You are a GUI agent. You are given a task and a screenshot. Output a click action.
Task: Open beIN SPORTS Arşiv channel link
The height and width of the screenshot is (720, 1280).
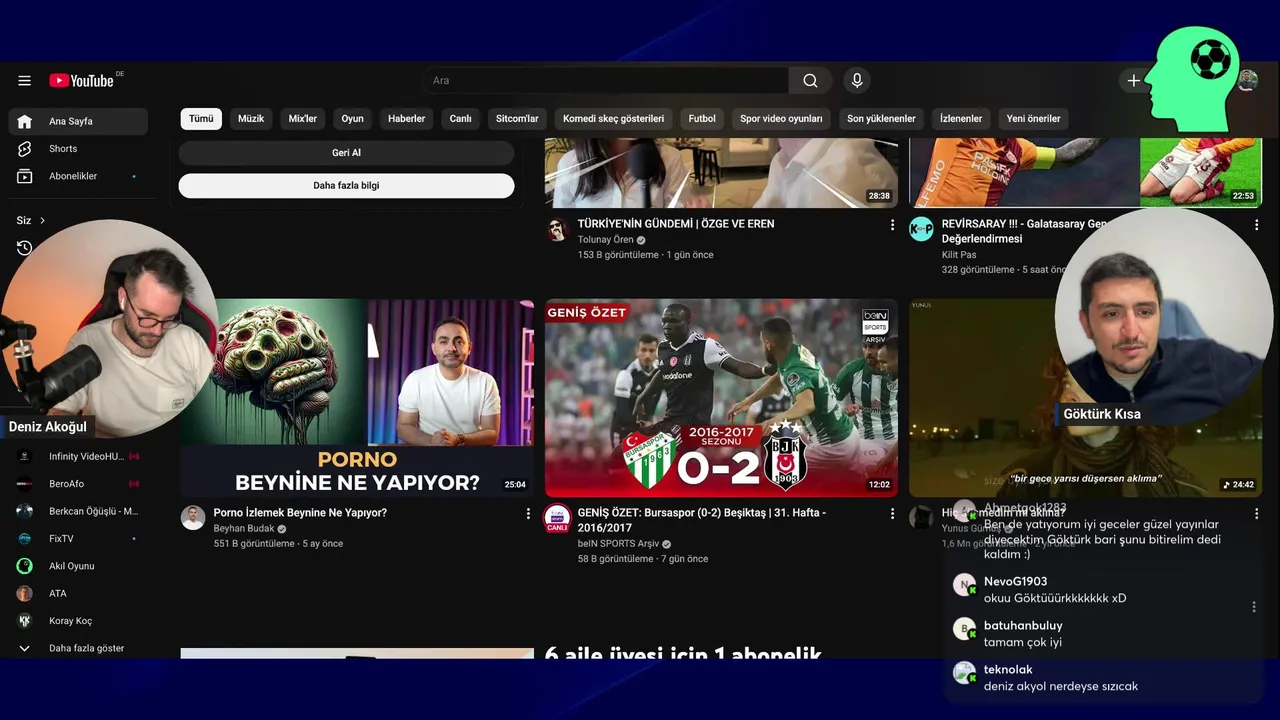click(x=618, y=544)
